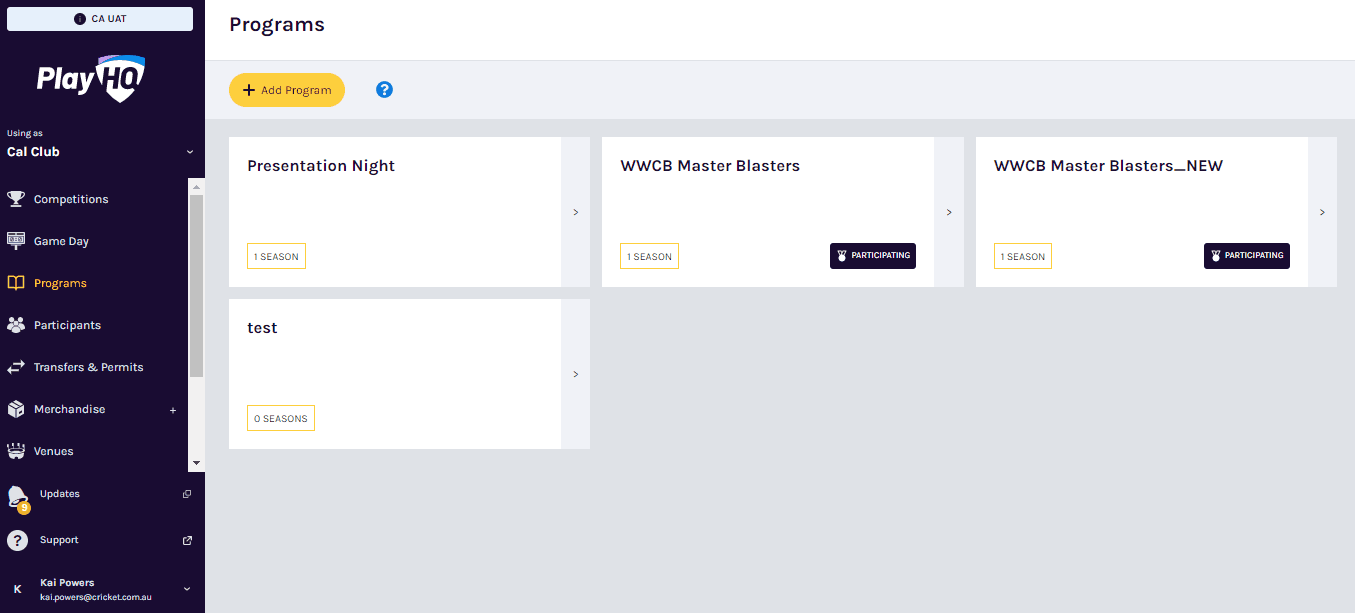1355x613 pixels.
Task: Click 1 SEASON tag on Presentation Night
Action: pyautogui.click(x=276, y=256)
